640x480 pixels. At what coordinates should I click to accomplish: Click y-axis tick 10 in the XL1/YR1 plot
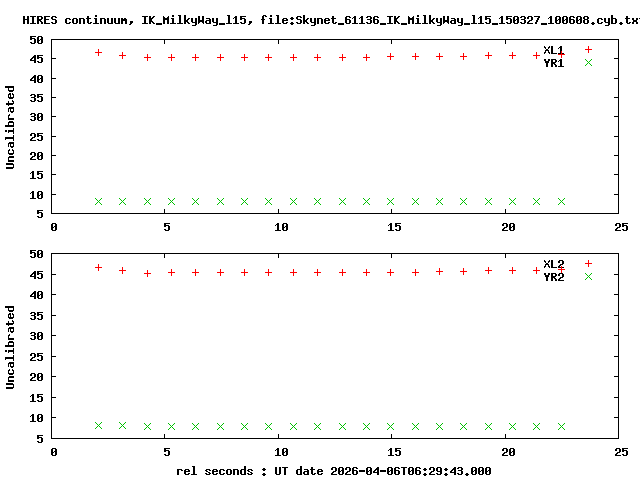(x=36, y=195)
